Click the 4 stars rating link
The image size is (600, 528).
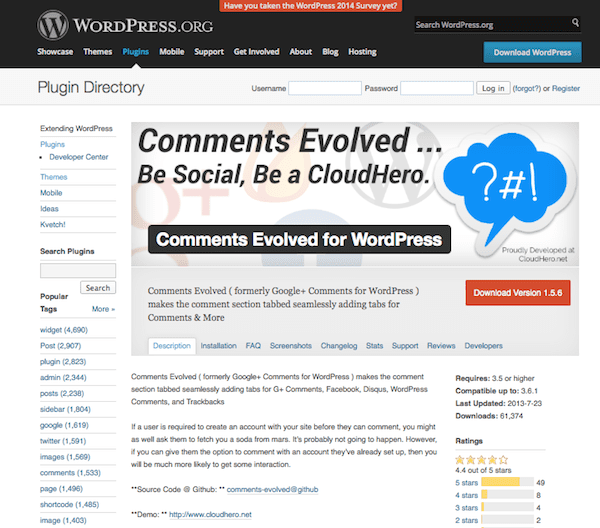pos(466,495)
